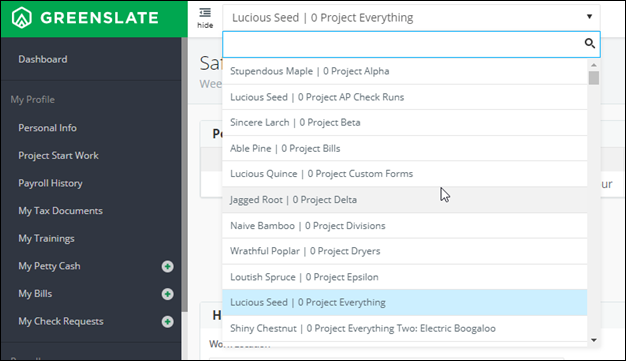Go to My Tax Documents
This screenshot has width=626, height=361.
pos(60,211)
